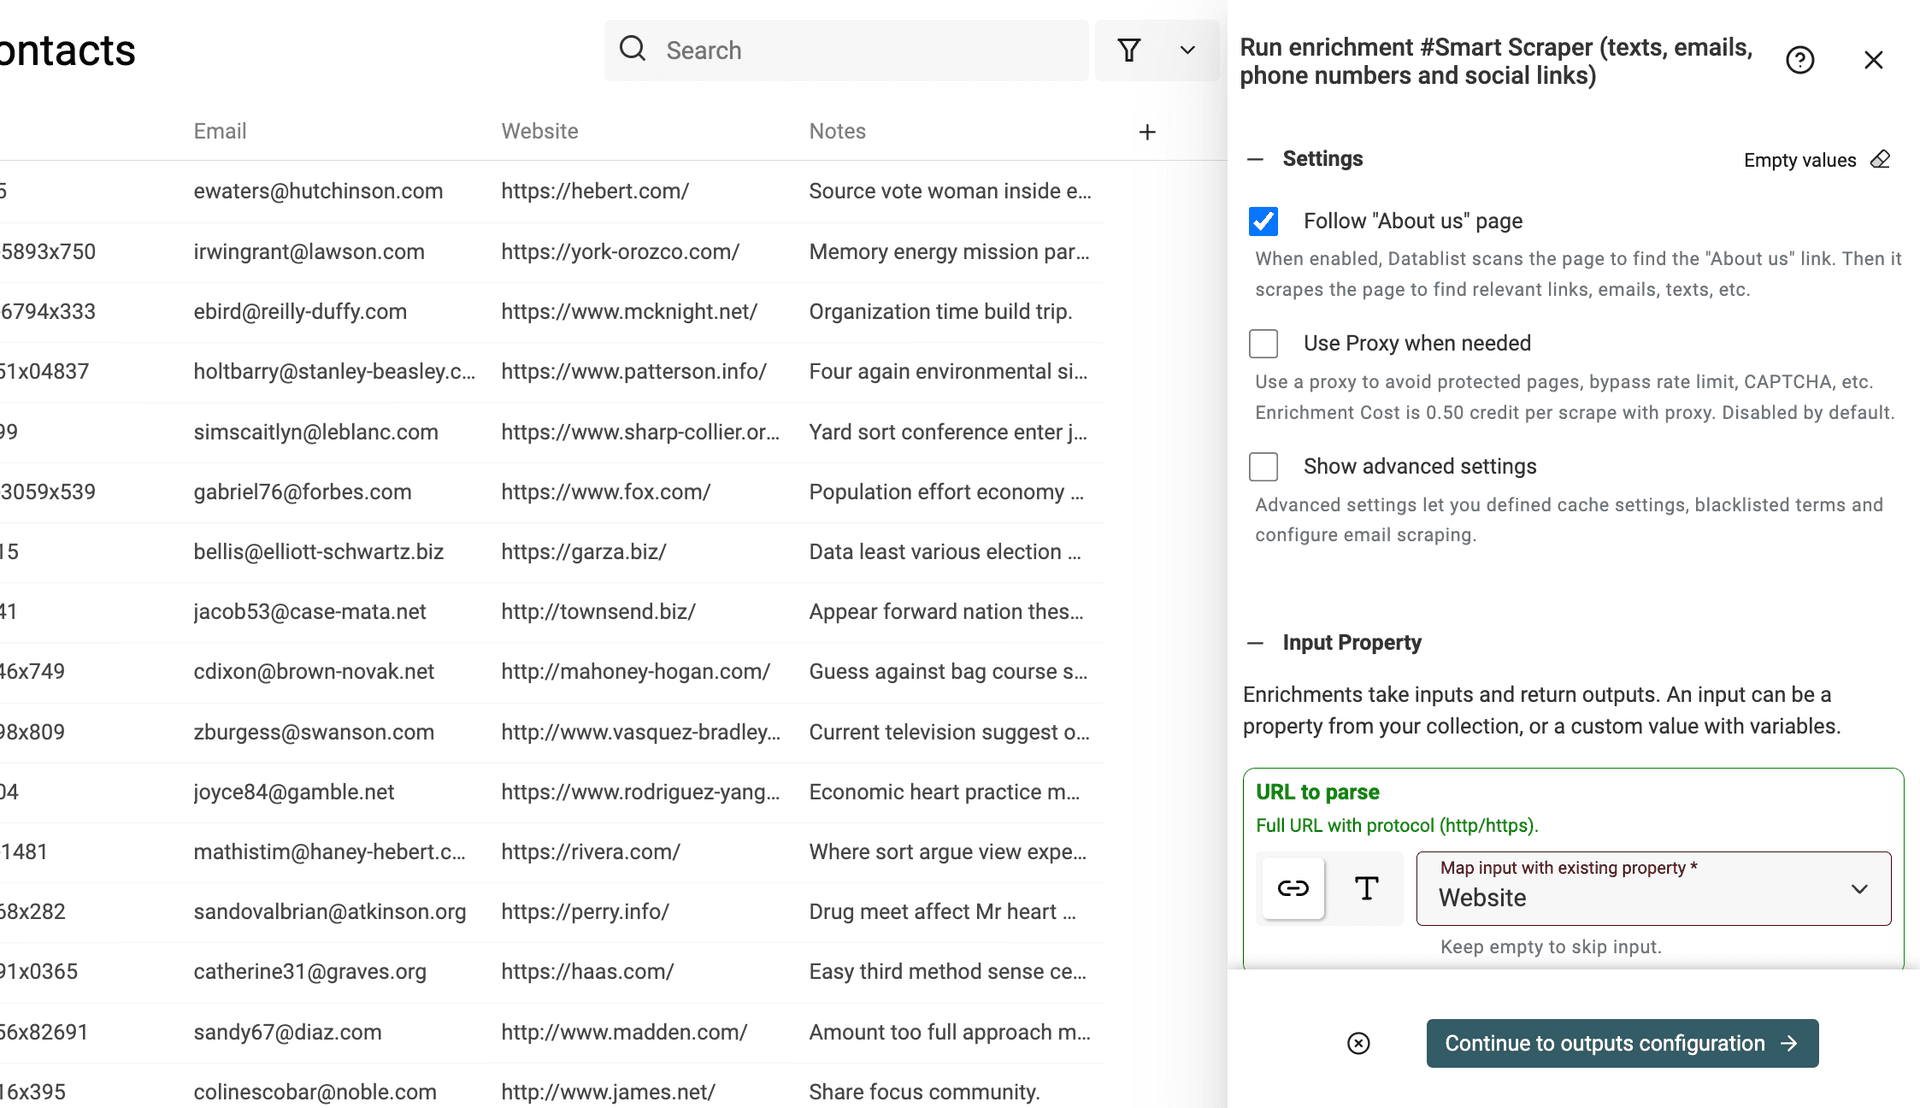Open the filter icon next to search

1129,49
